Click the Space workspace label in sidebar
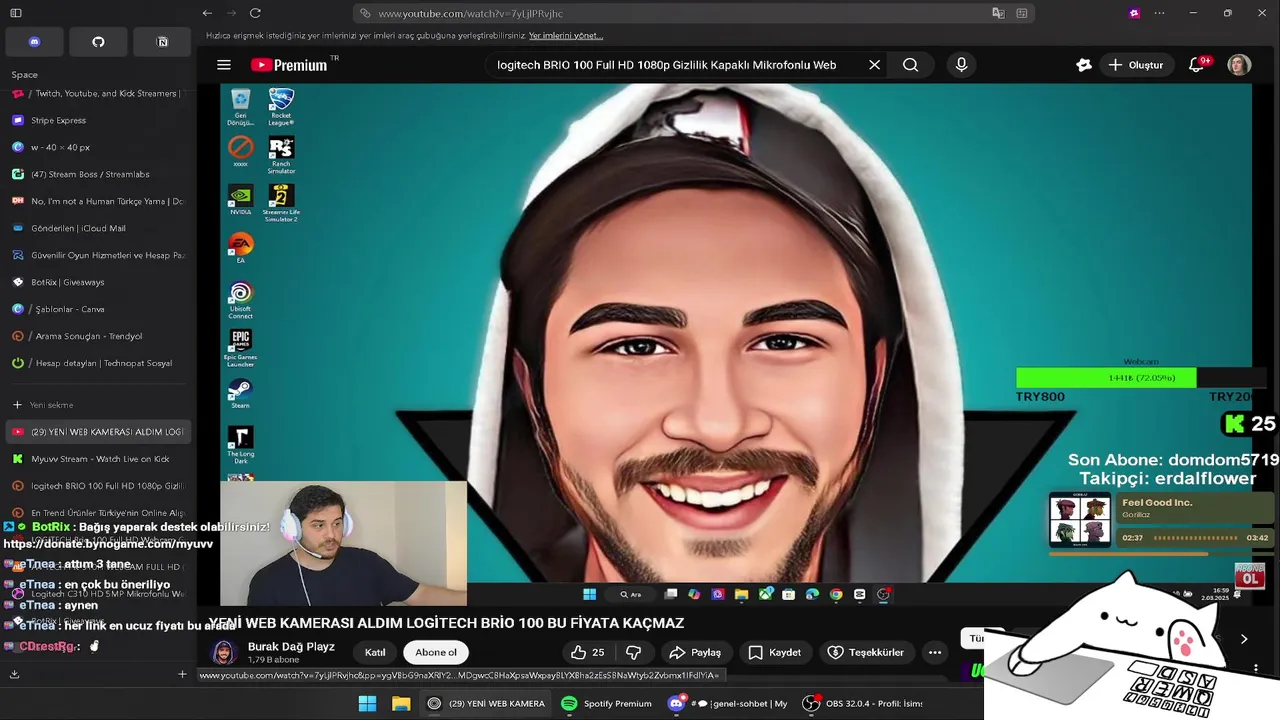The width and height of the screenshot is (1280, 720). [25, 75]
